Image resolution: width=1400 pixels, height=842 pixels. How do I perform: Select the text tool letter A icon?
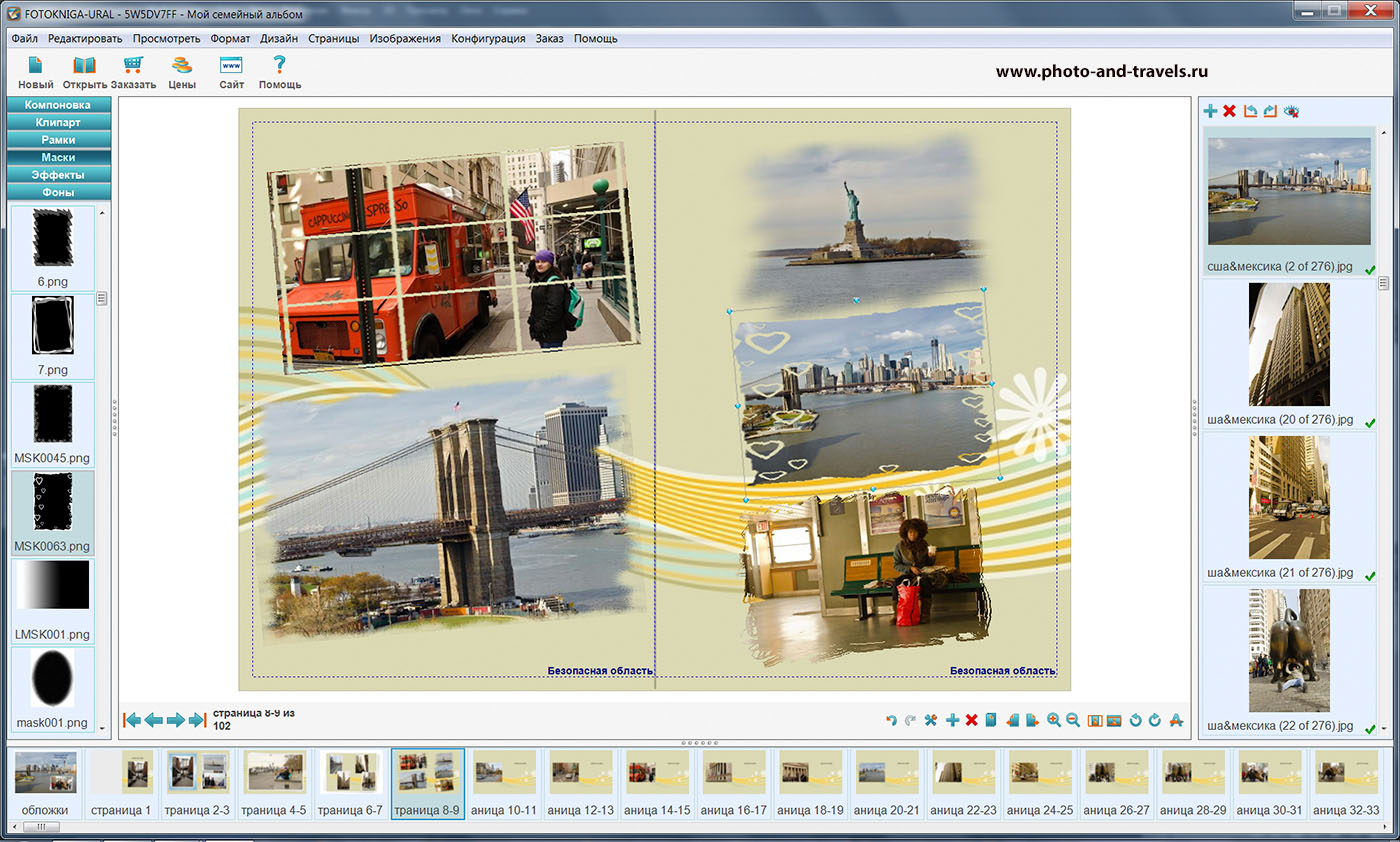tap(1176, 720)
